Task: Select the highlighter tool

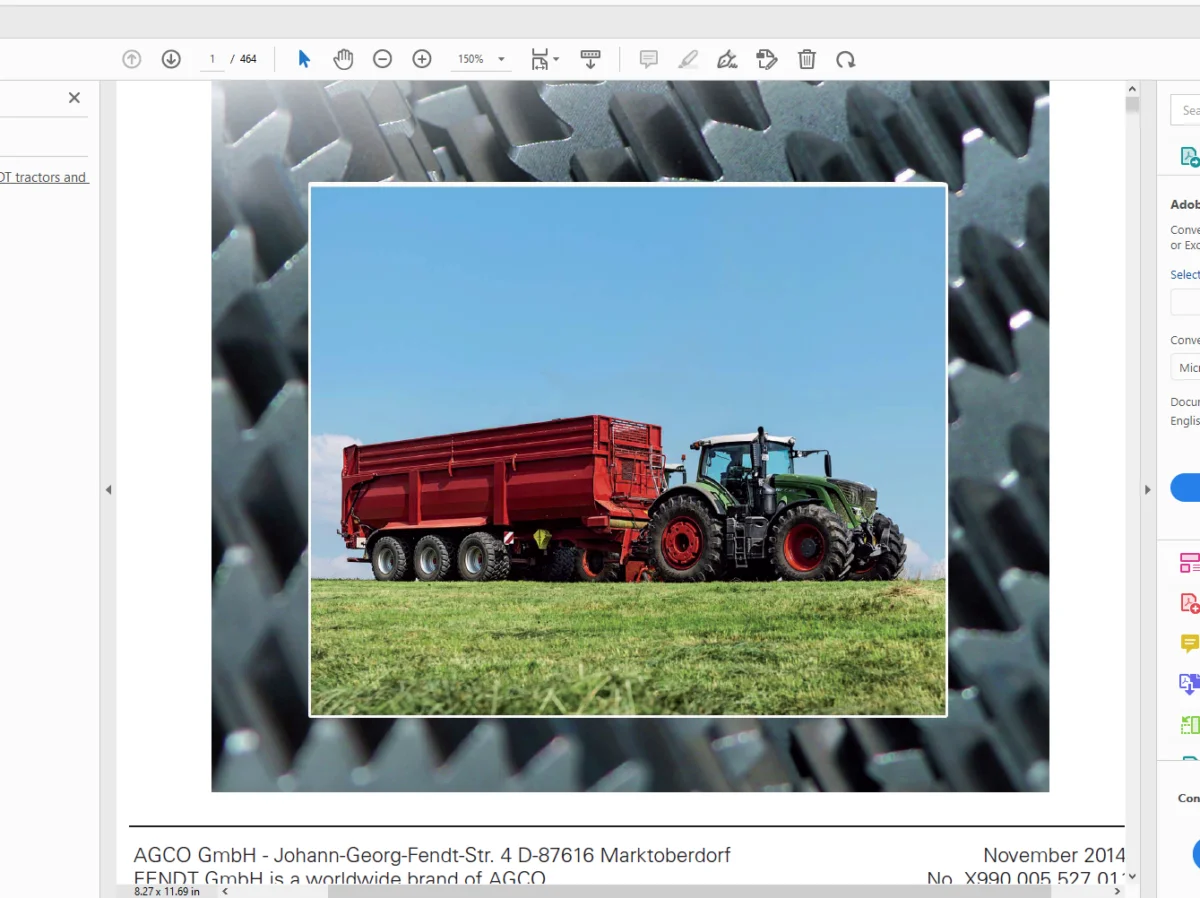Action: coord(688,59)
